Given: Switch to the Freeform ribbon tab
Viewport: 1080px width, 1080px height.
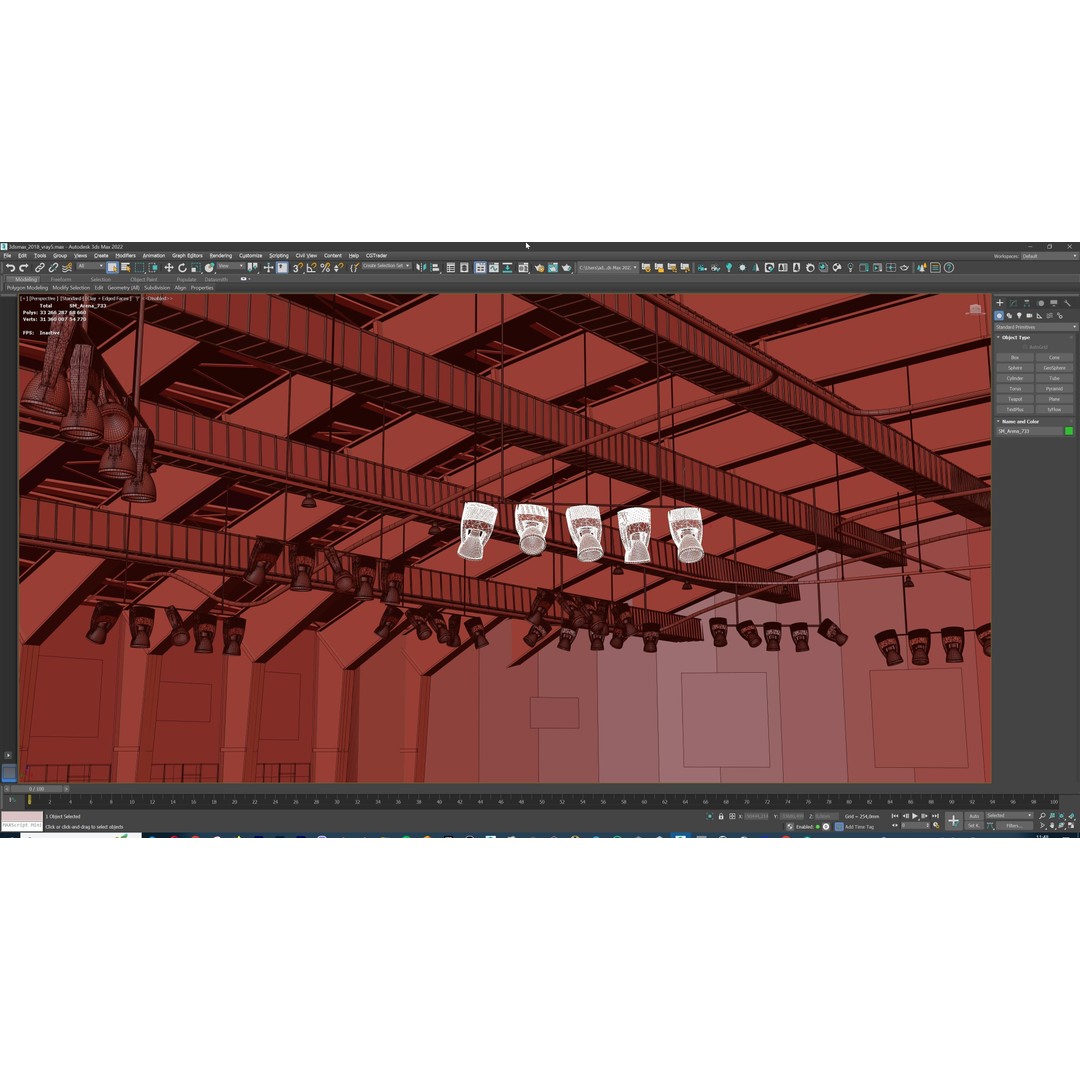Looking at the screenshot, I should click(61, 280).
